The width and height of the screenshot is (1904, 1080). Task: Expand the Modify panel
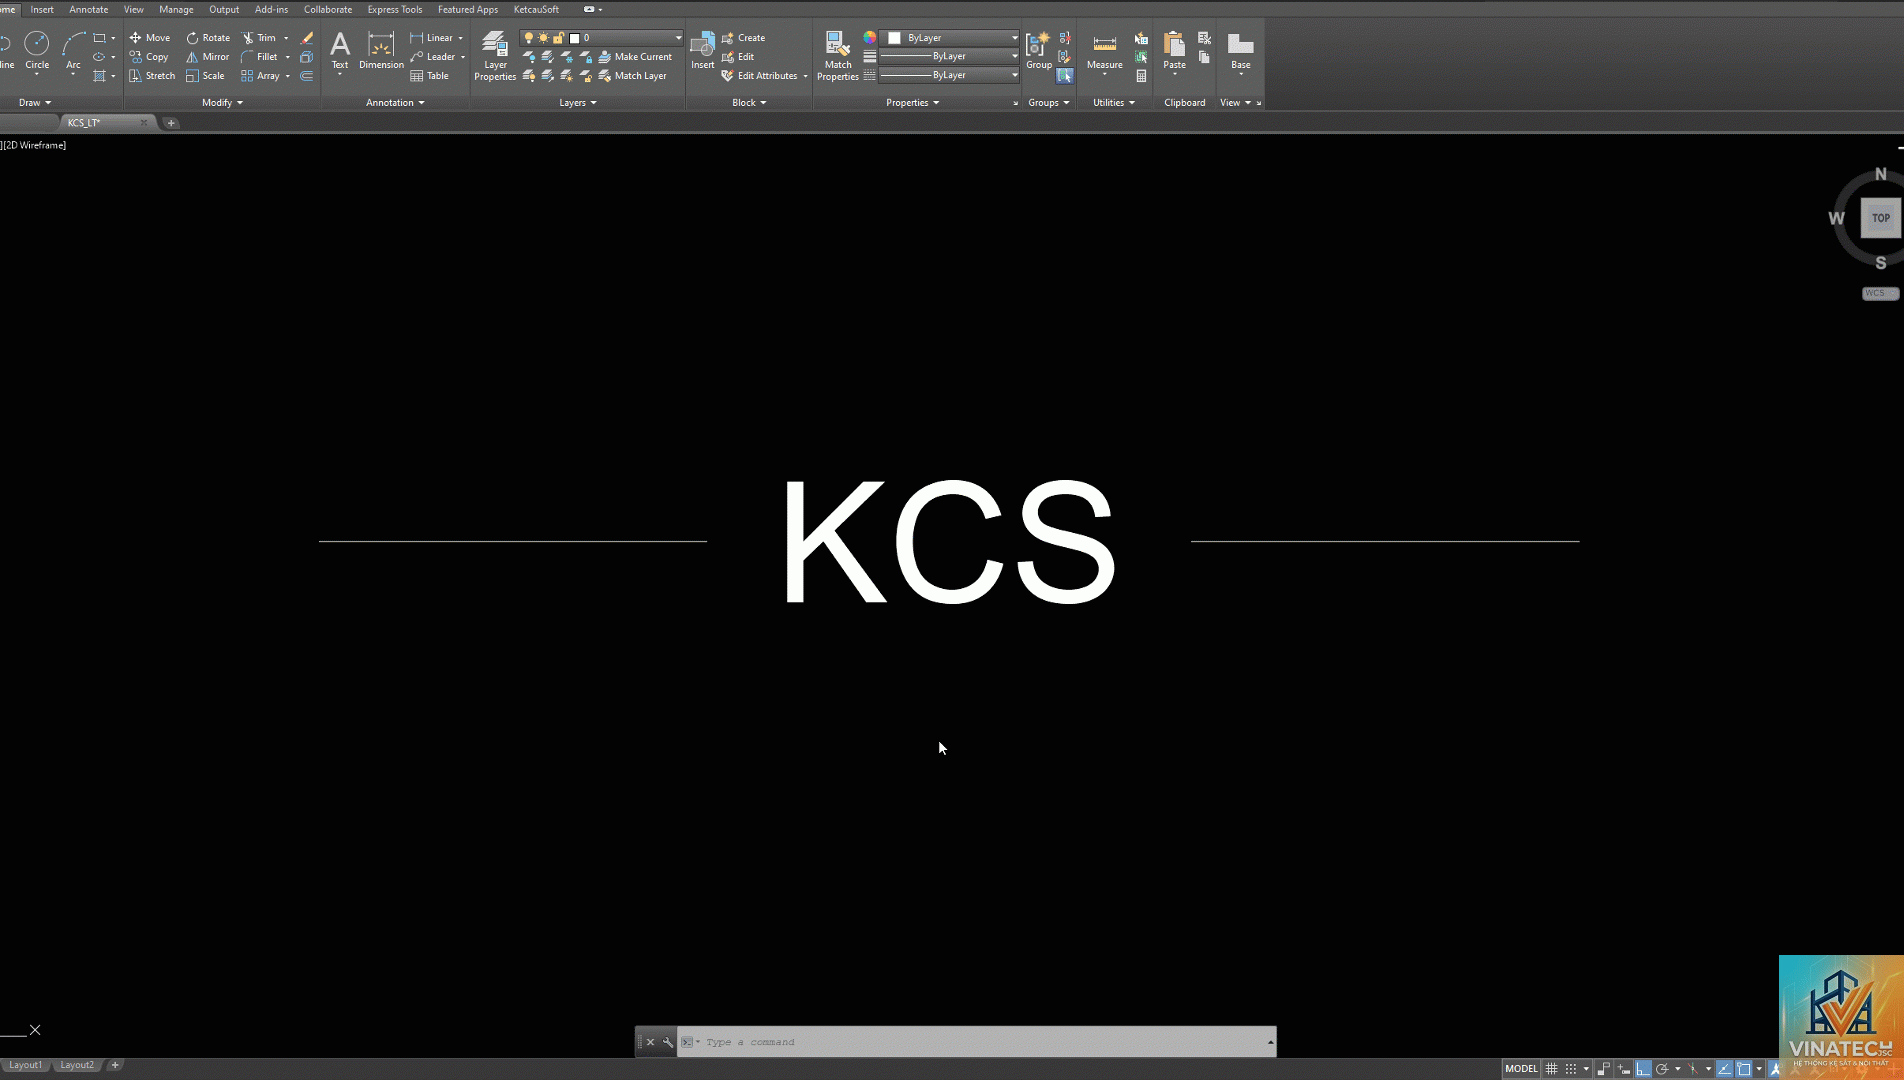(x=222, y=103)
